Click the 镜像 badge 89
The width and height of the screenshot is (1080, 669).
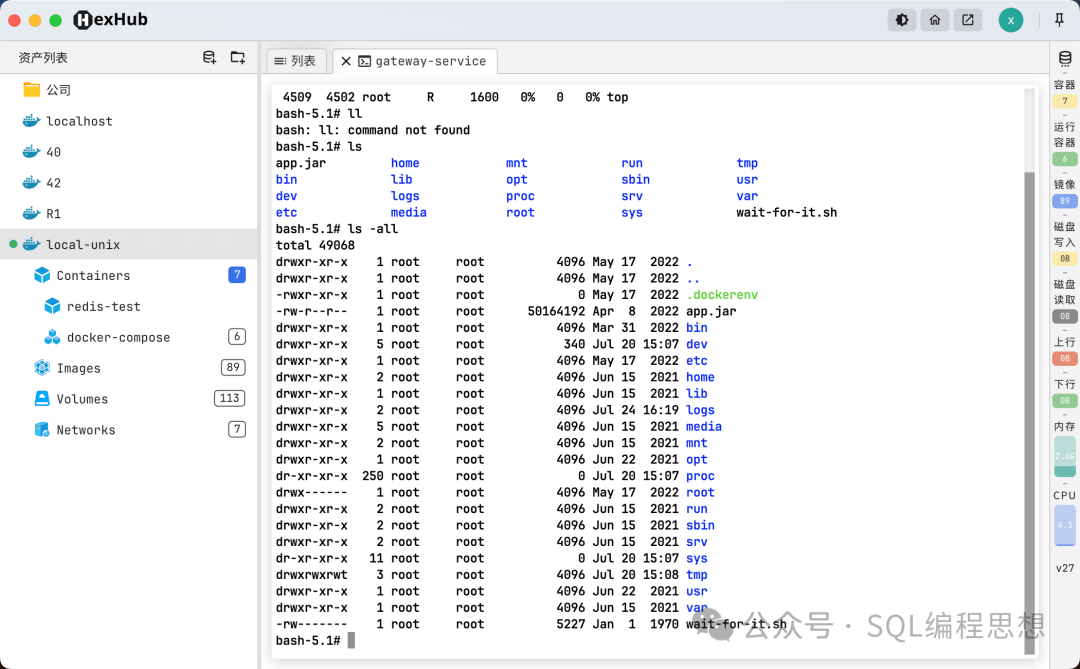point(1065,201)
